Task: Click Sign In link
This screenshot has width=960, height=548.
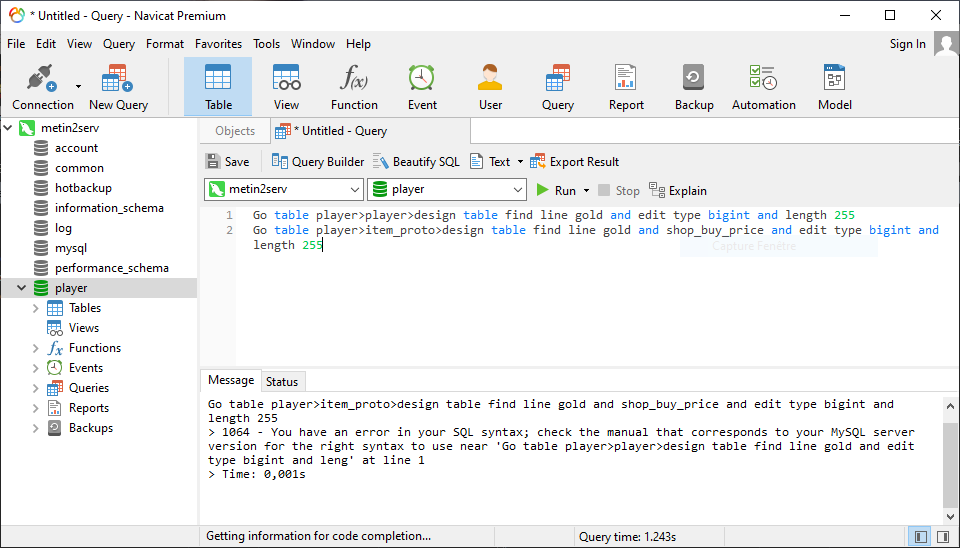Action: pyautogui.click(x=907, y=44)
